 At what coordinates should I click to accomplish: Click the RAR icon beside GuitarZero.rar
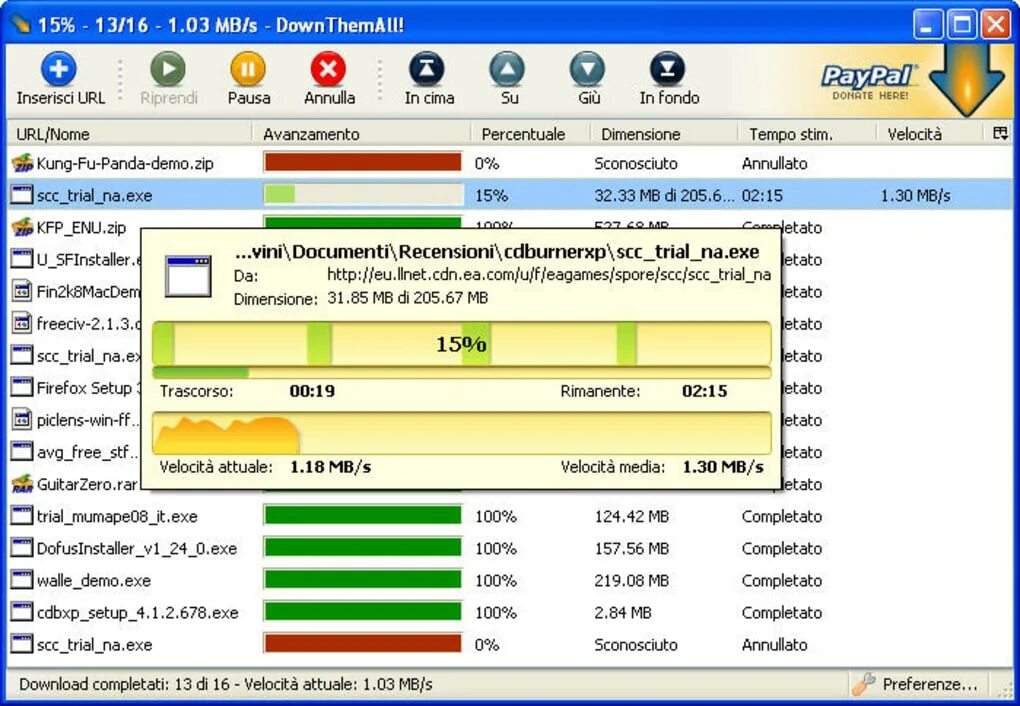tap(21, 484)
